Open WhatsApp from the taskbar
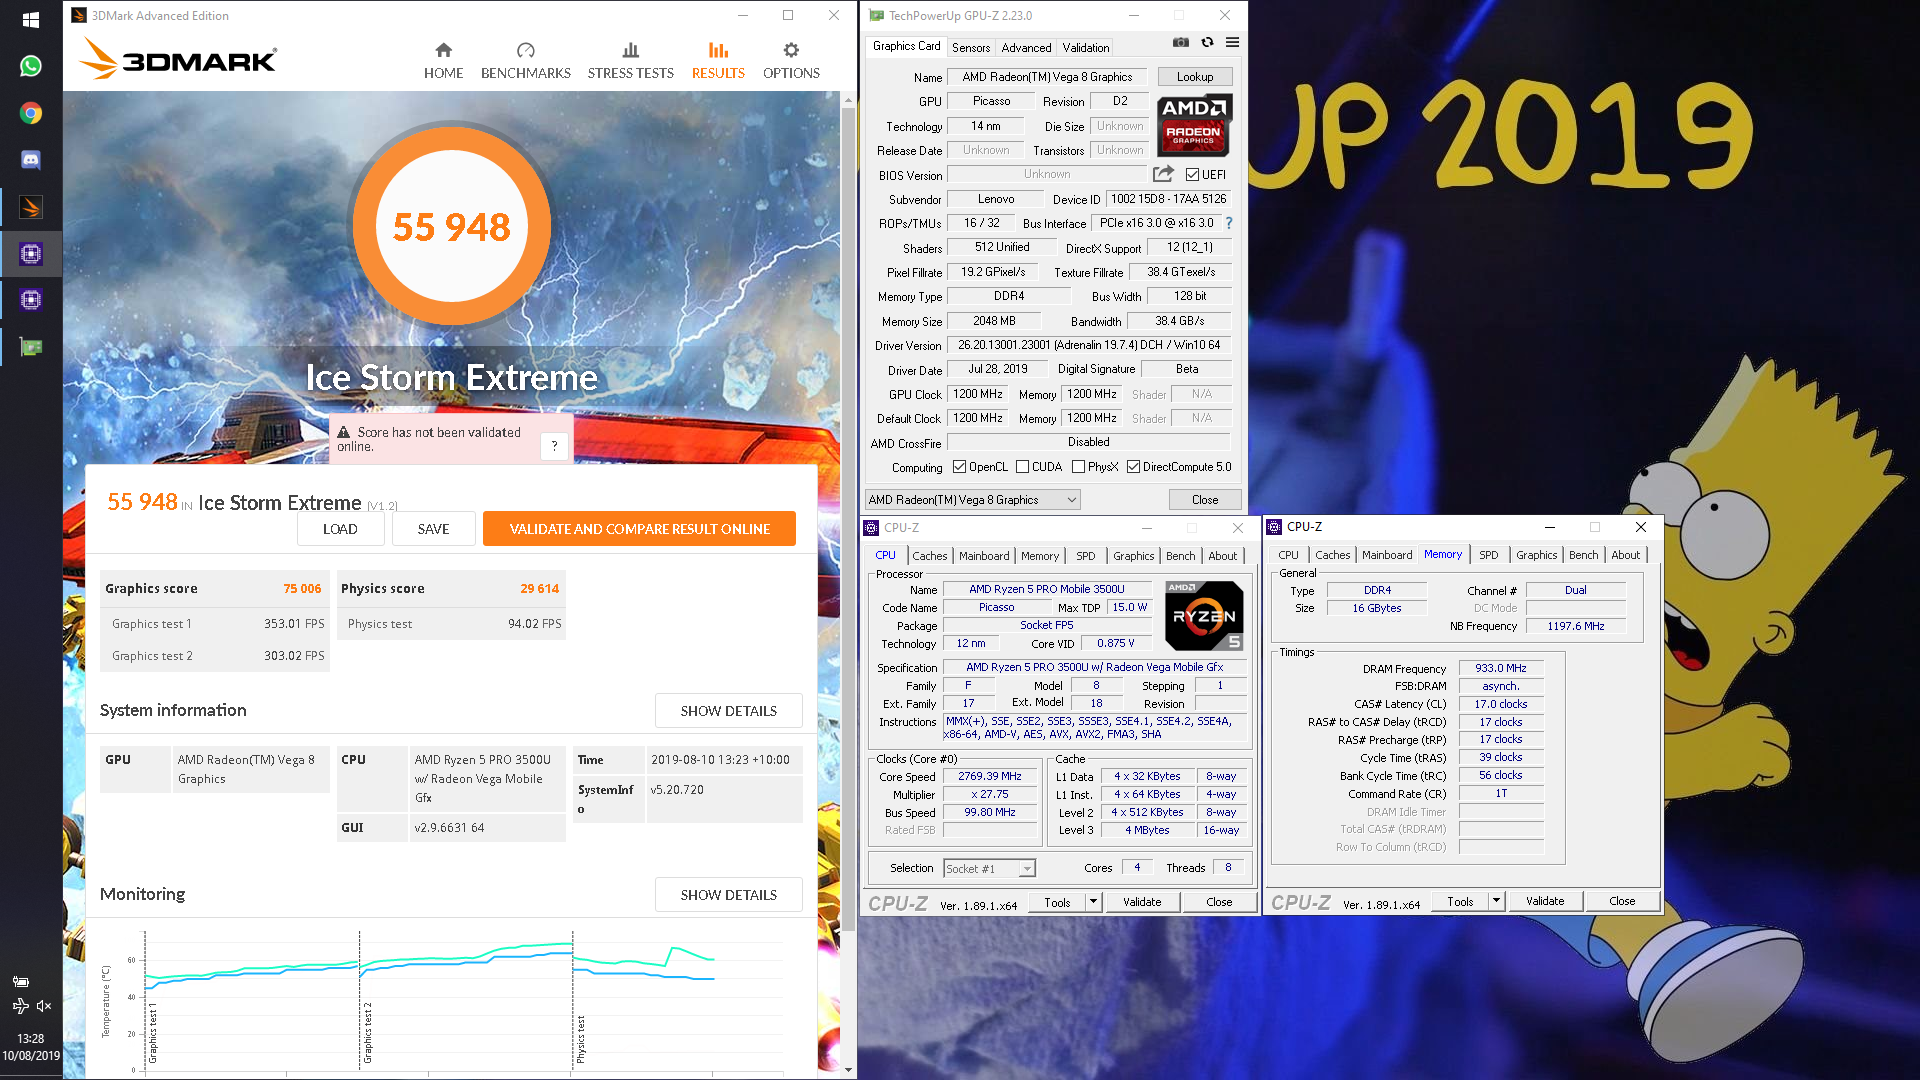This screenshot has height=1080, width=1920. click(x=31, y=66)
